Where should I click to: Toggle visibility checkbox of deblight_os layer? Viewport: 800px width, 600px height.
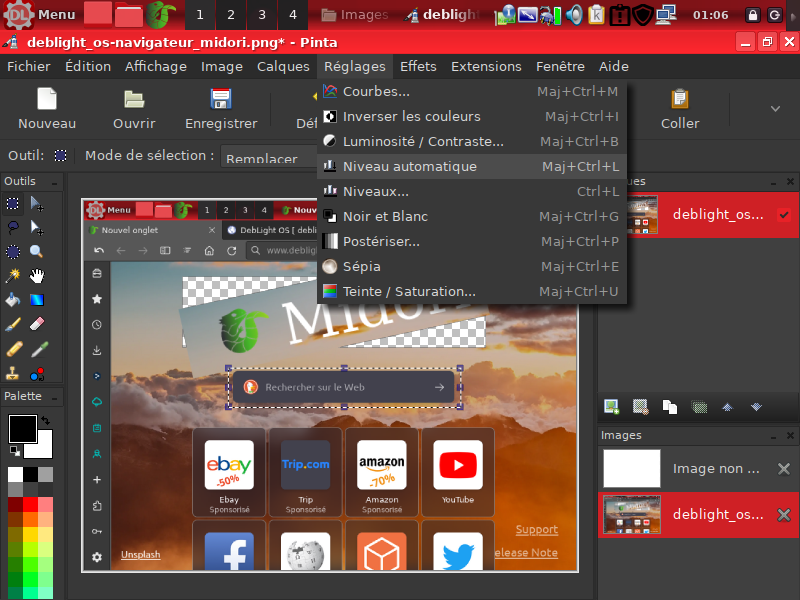[783, 215]
